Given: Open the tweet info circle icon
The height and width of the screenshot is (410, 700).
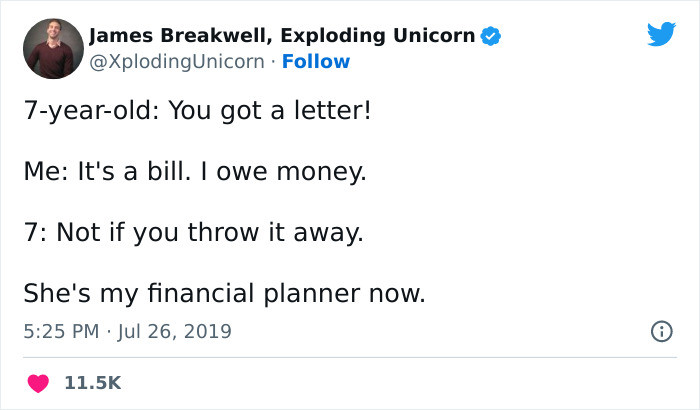Looking at the screenshot, I should (x=661, y=331).
